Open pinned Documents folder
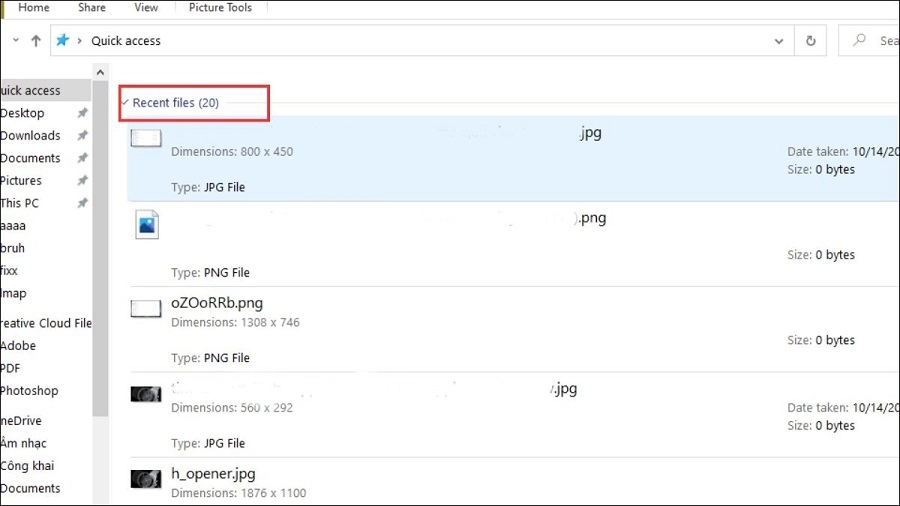This screenshot has width=900, height=506. pyautogui.click(x=30, y=158)
